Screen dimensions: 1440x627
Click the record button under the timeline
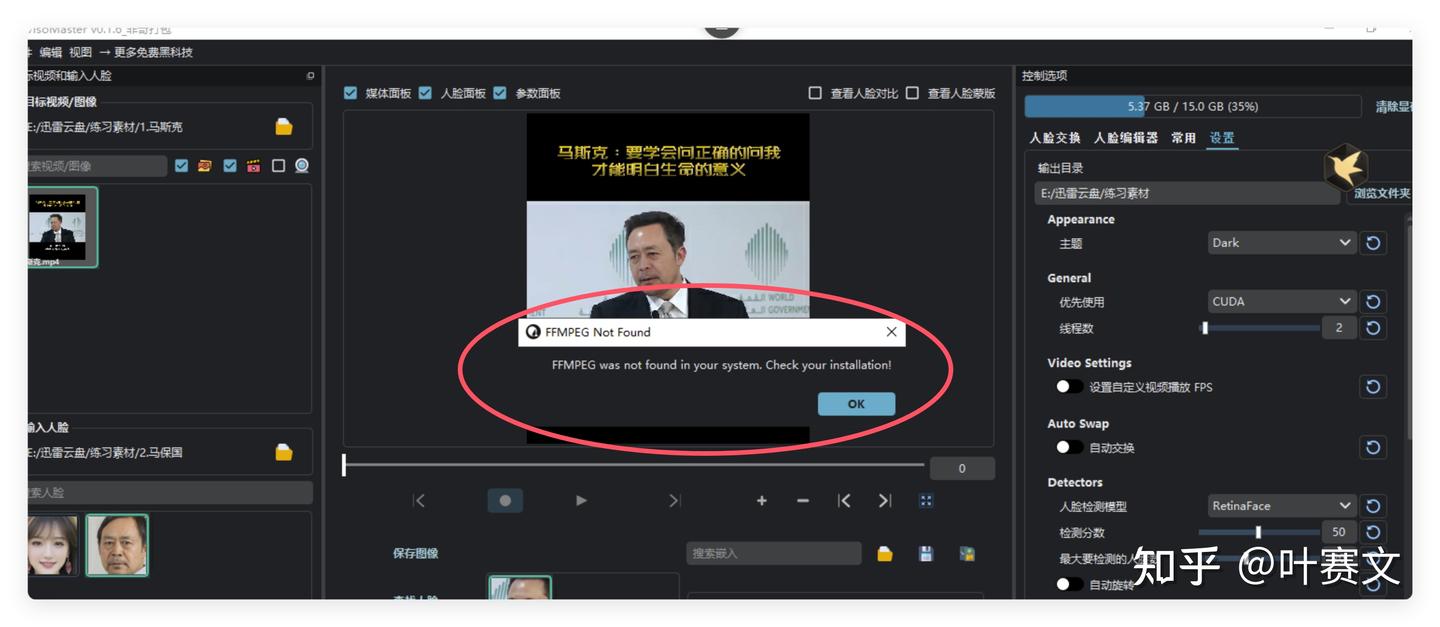[505, 500]
